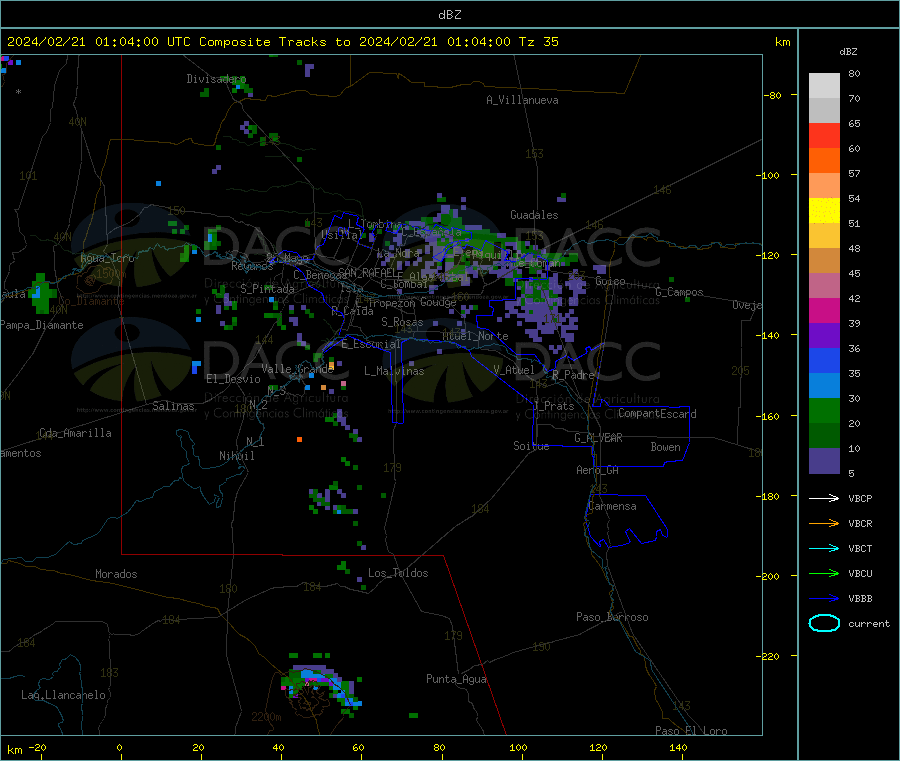The height and width of the screenshot is (761, 900).
Task: Click the 'Lag.Llancanelo' map label
Action: [63, 695]
